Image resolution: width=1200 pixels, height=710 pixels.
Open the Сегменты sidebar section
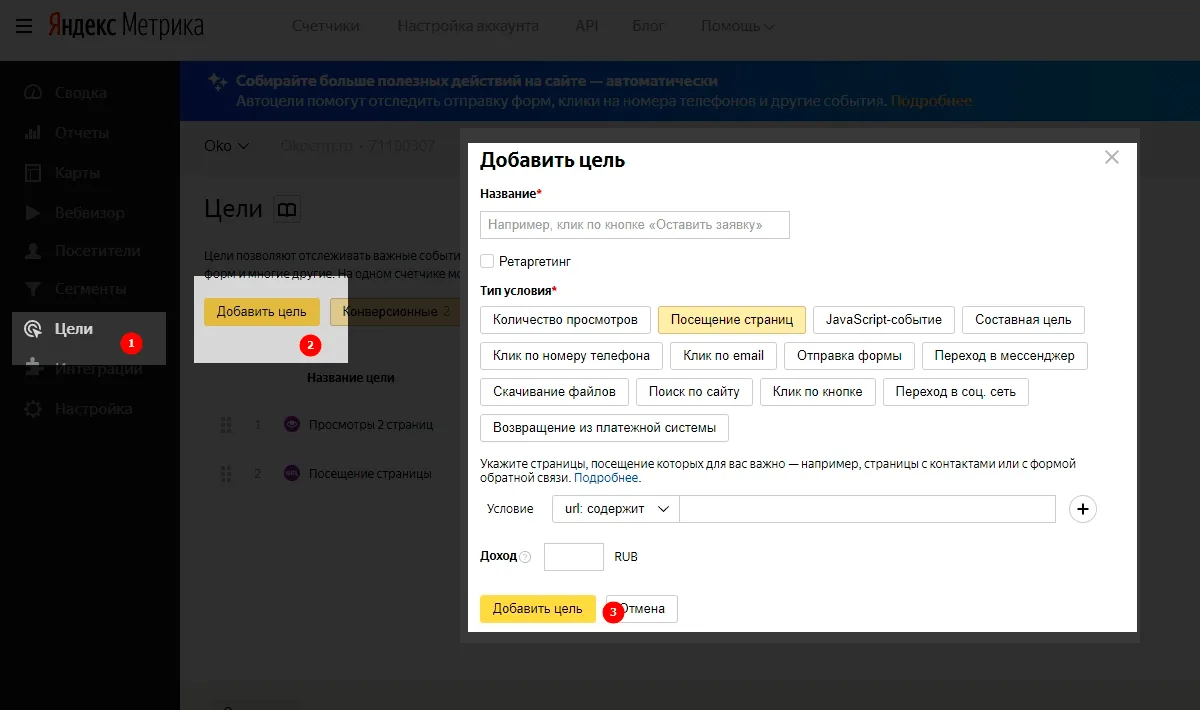pyautogui.click(x=75, y=289)
